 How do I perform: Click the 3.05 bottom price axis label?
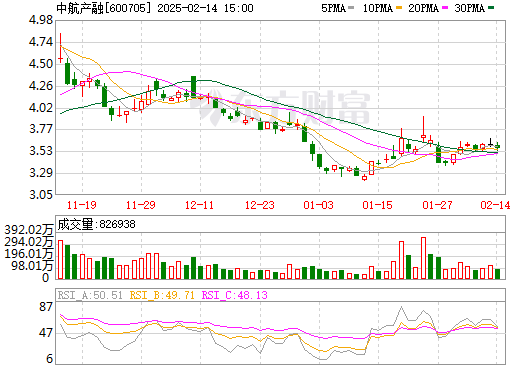tap(41, 195)
